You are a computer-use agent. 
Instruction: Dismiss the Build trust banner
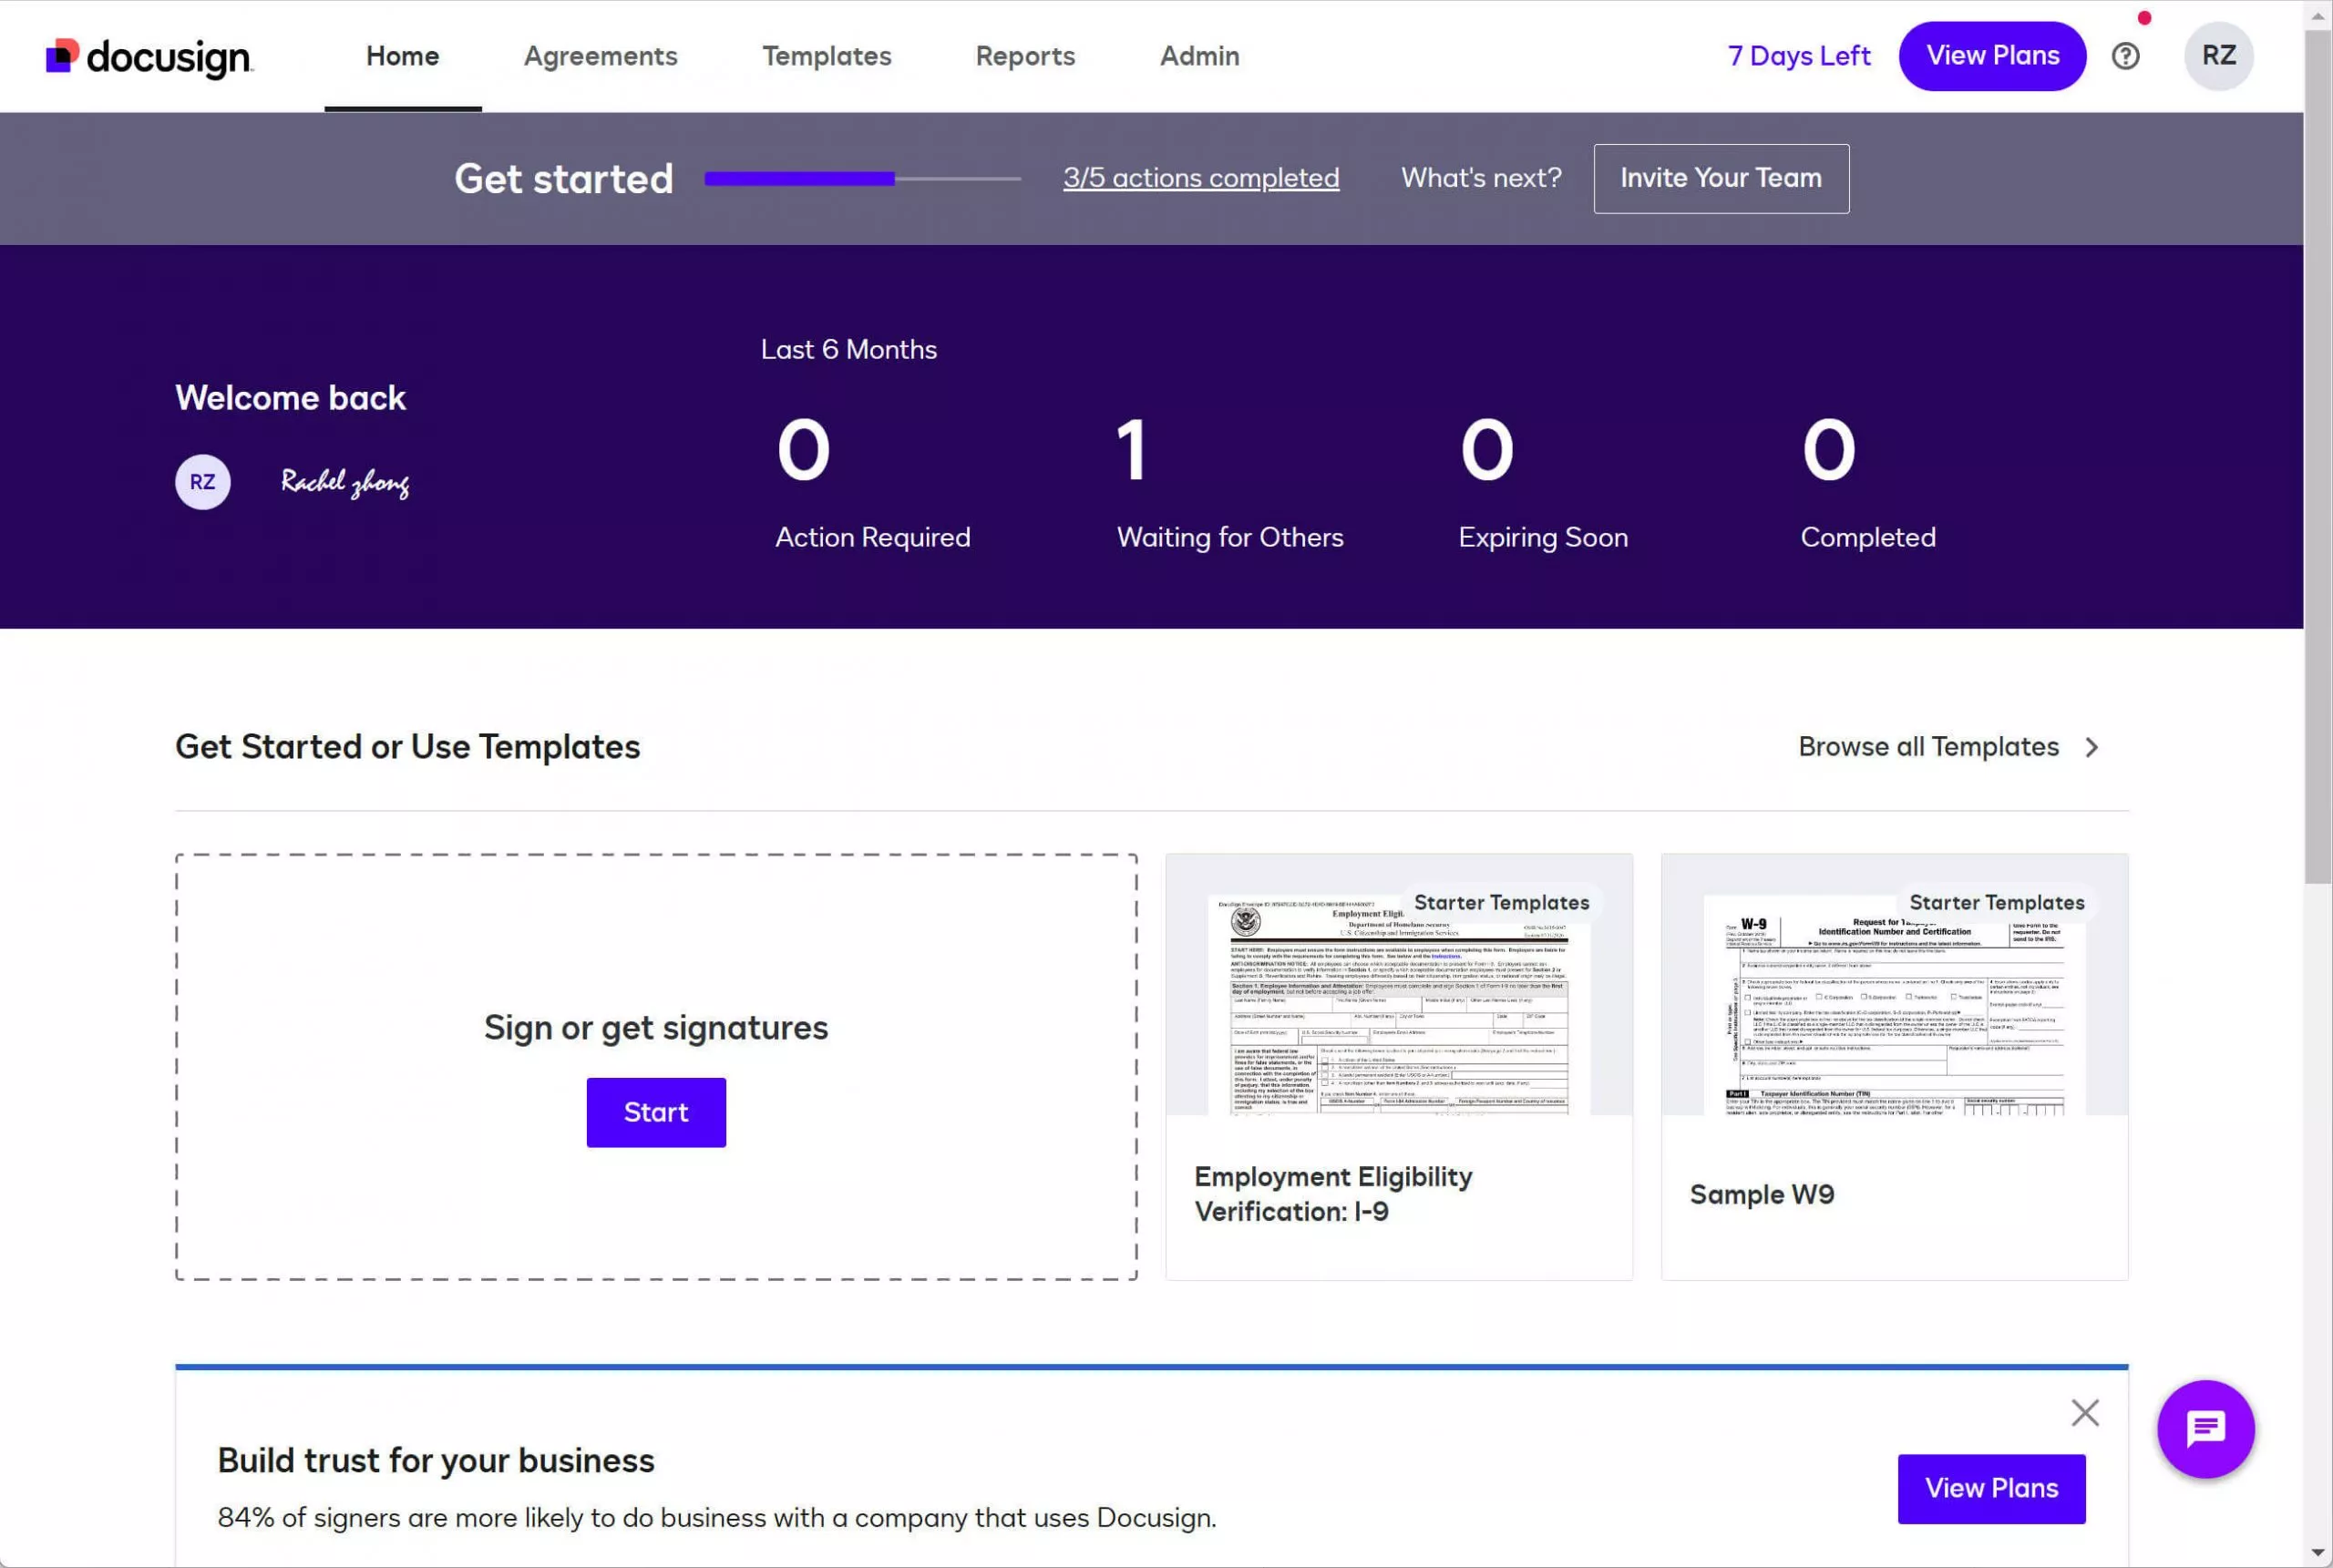(2084, 1412)
